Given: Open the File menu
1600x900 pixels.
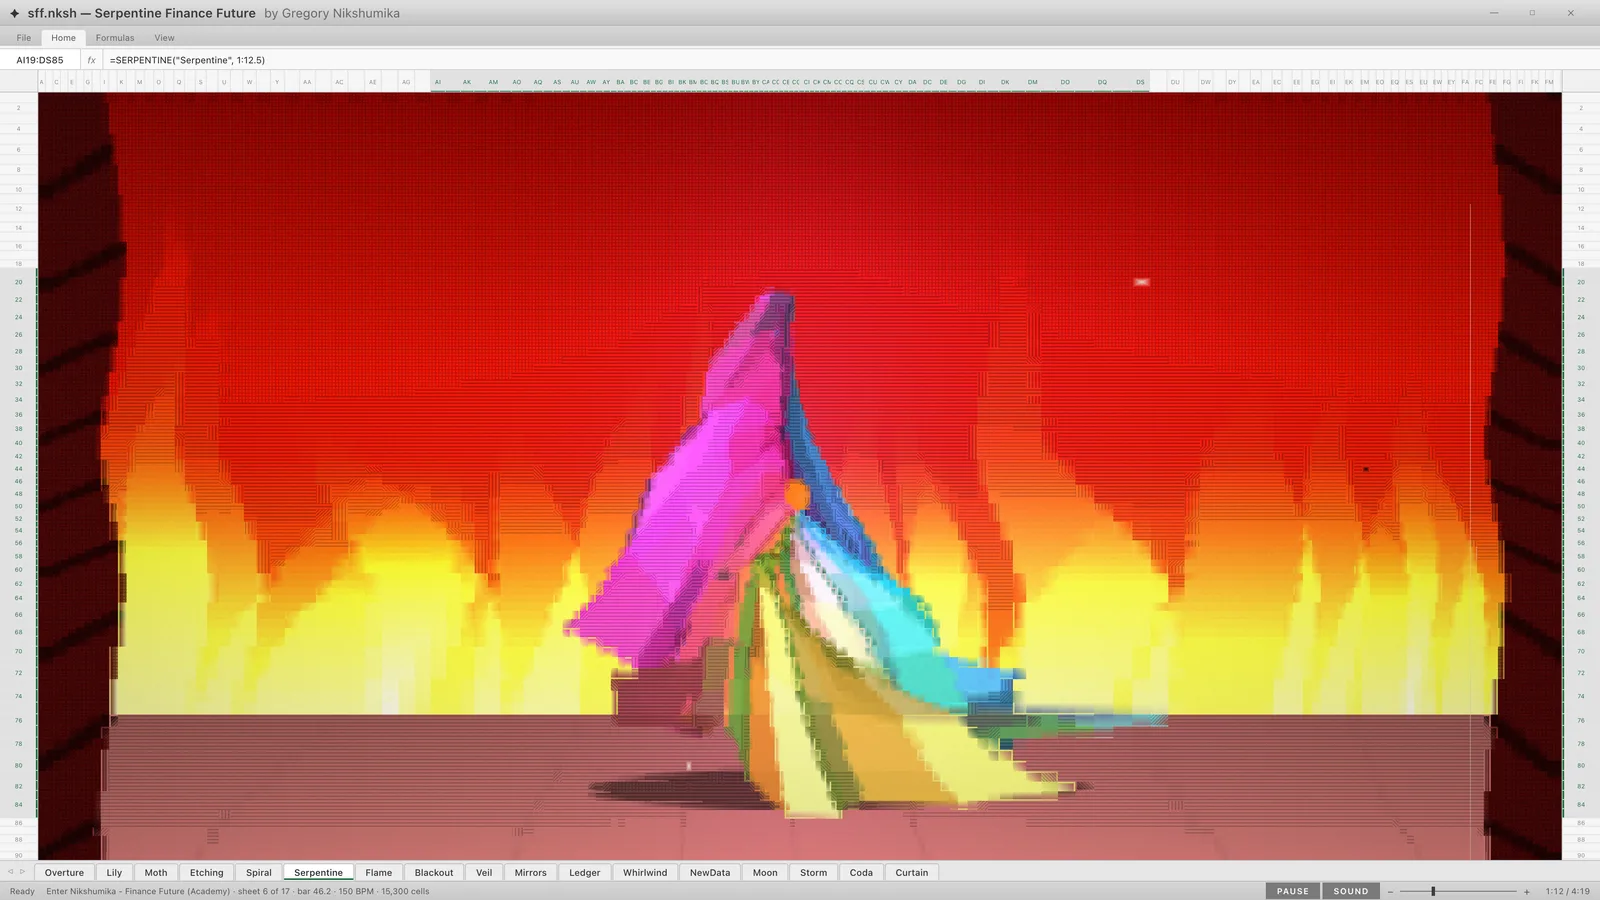Looking at the screenshot, I should (x=24, y=38).
